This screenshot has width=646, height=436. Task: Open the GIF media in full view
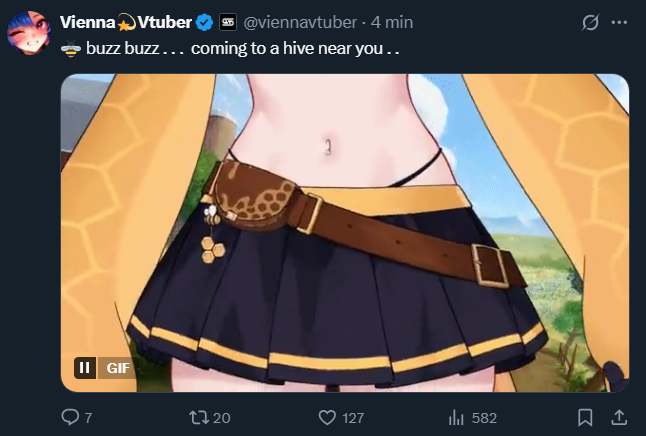(x=345, y=233)
